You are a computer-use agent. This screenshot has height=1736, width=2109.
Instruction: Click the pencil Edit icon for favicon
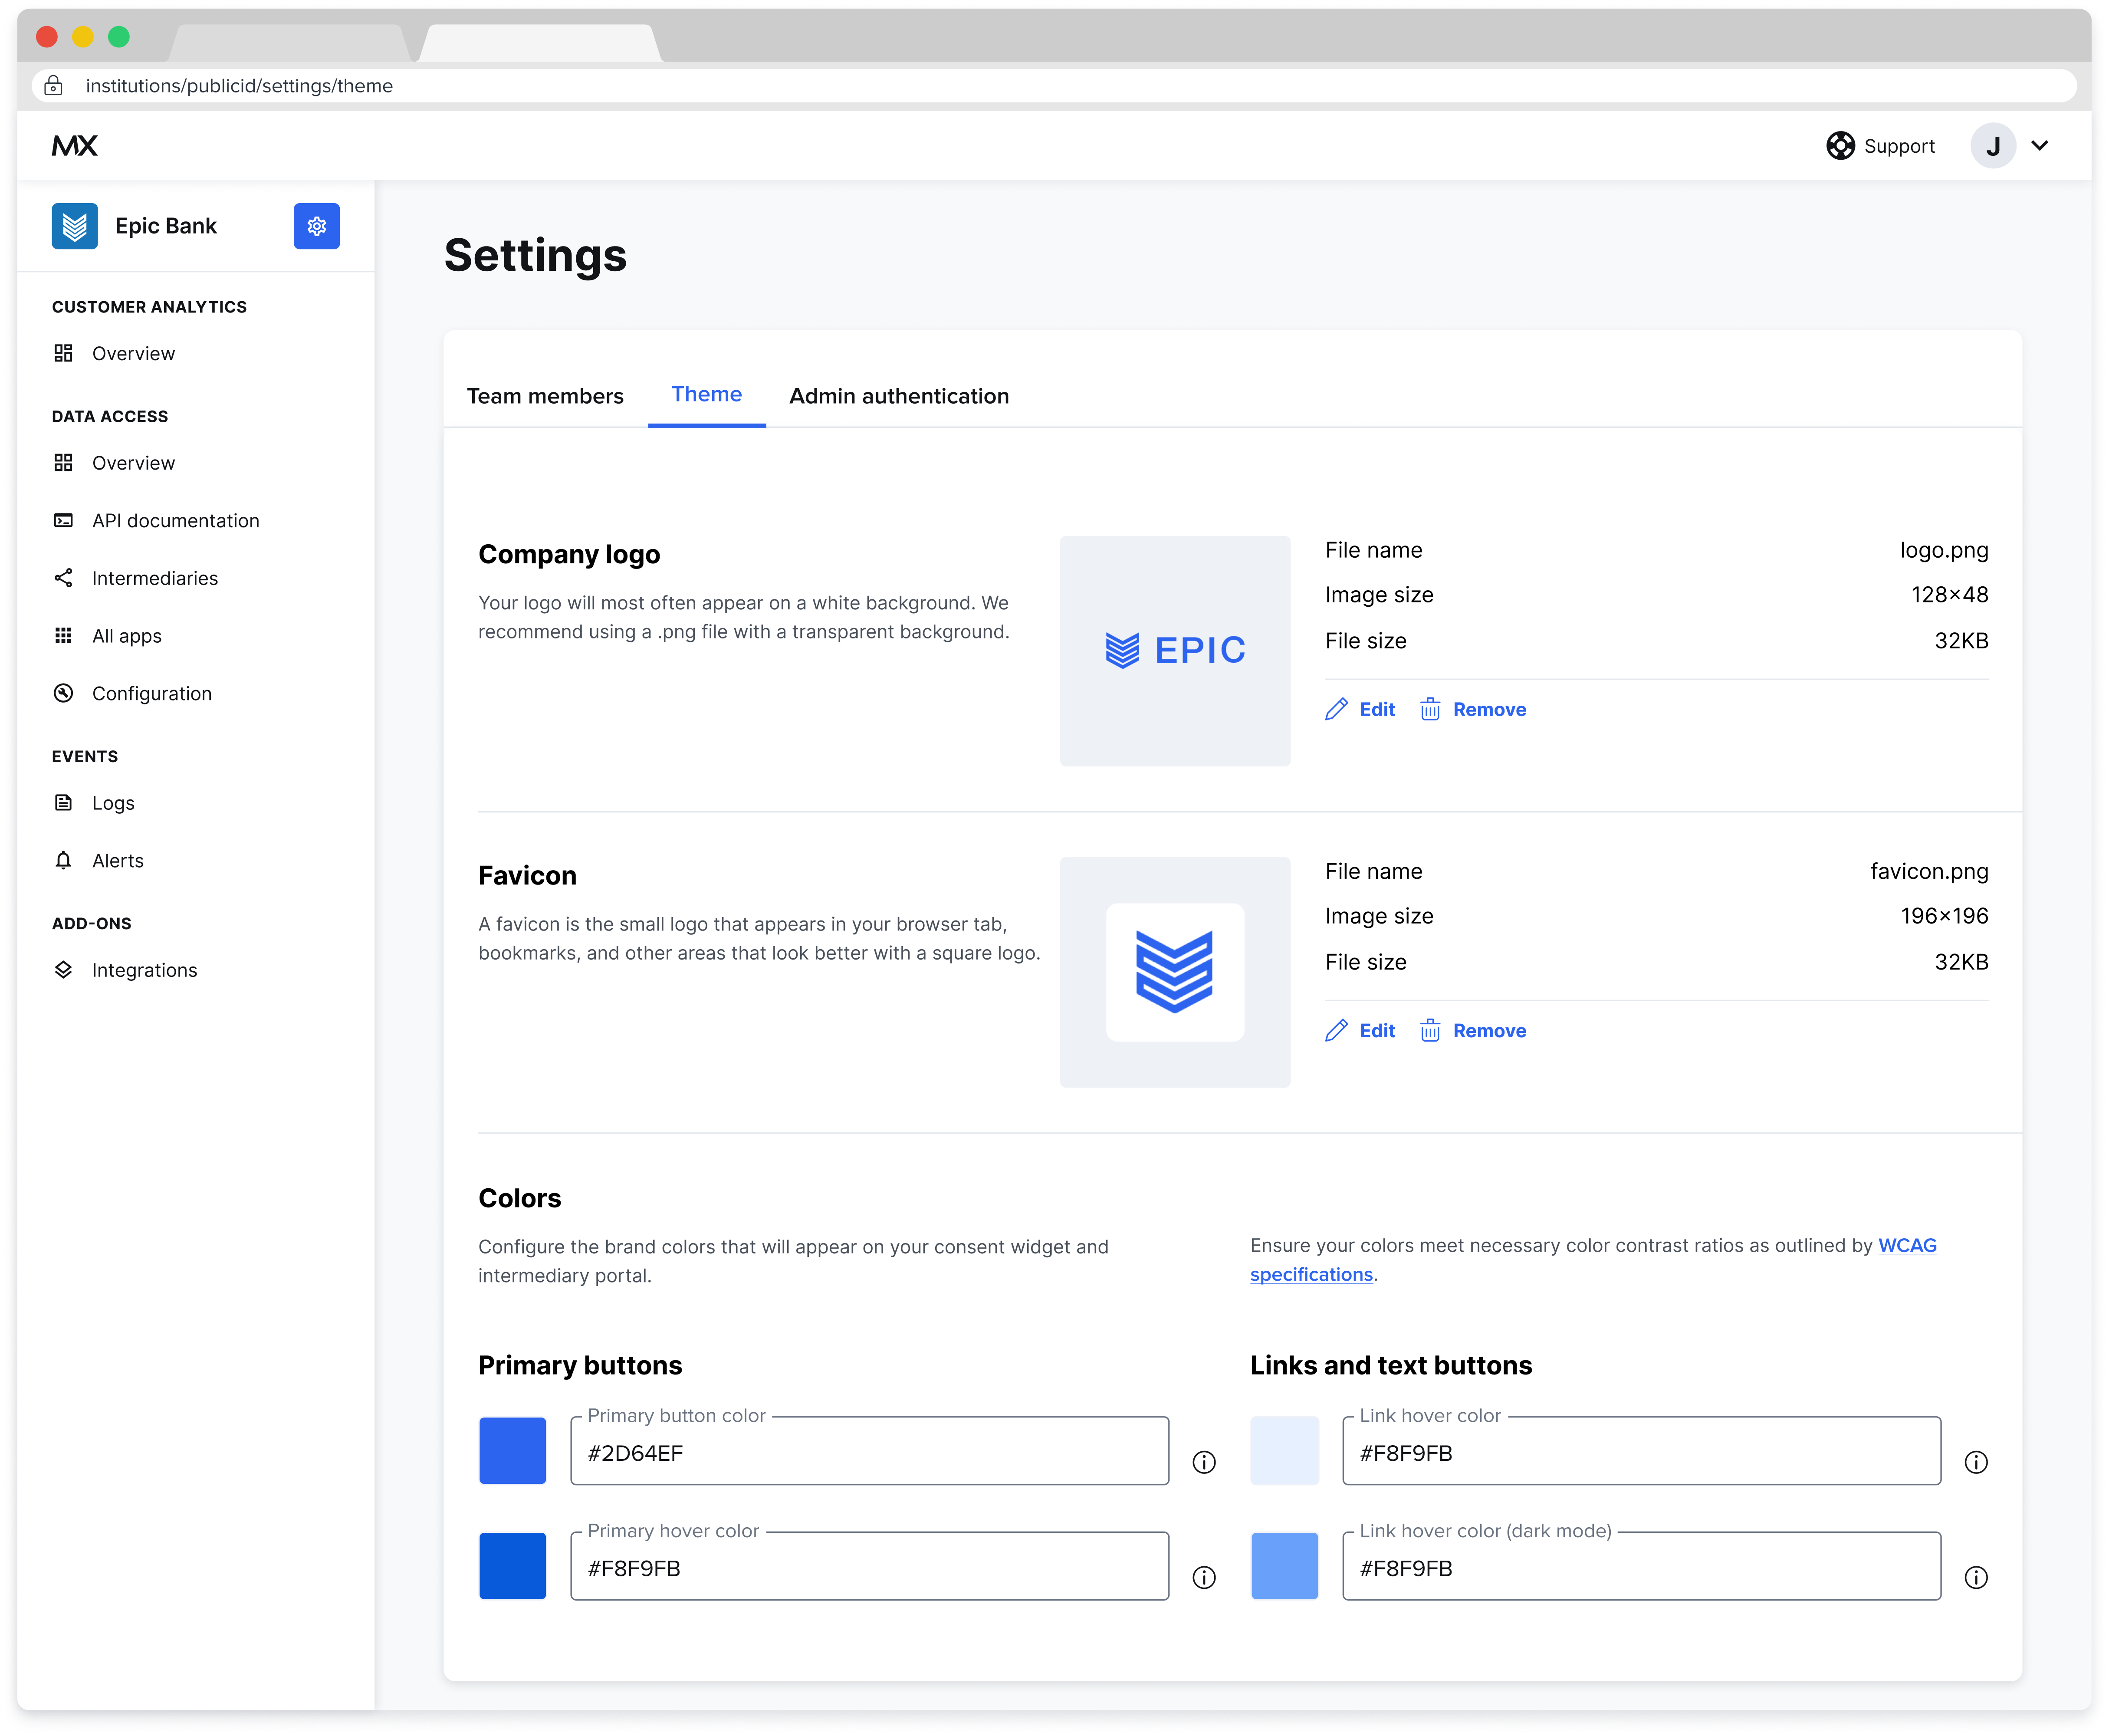point(1336,1030)
